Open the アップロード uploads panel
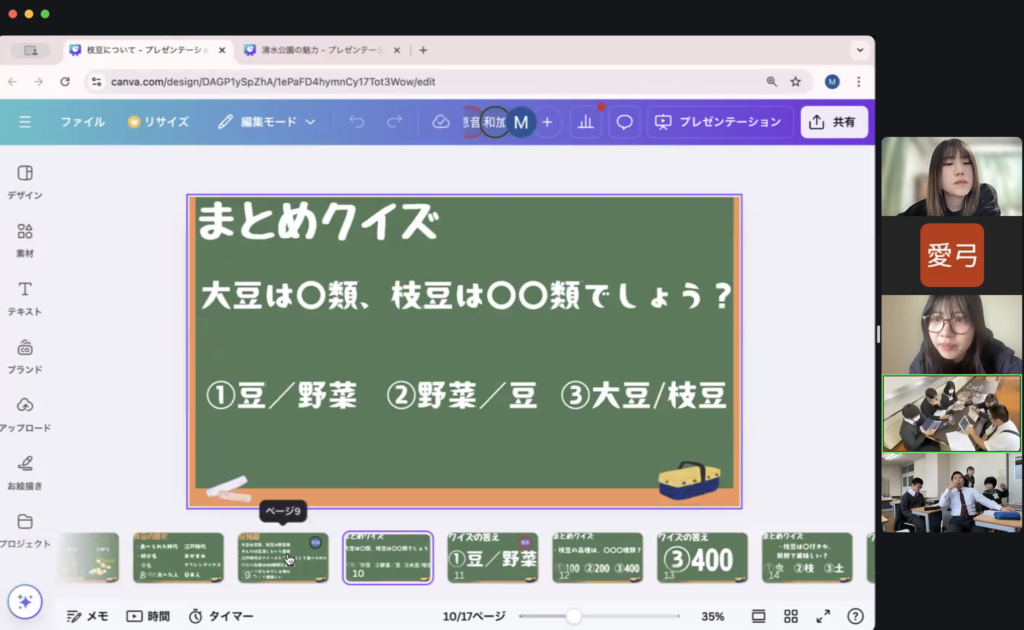Image resolution: width=1024 pixels, height=630 pixels. (25, 415)
